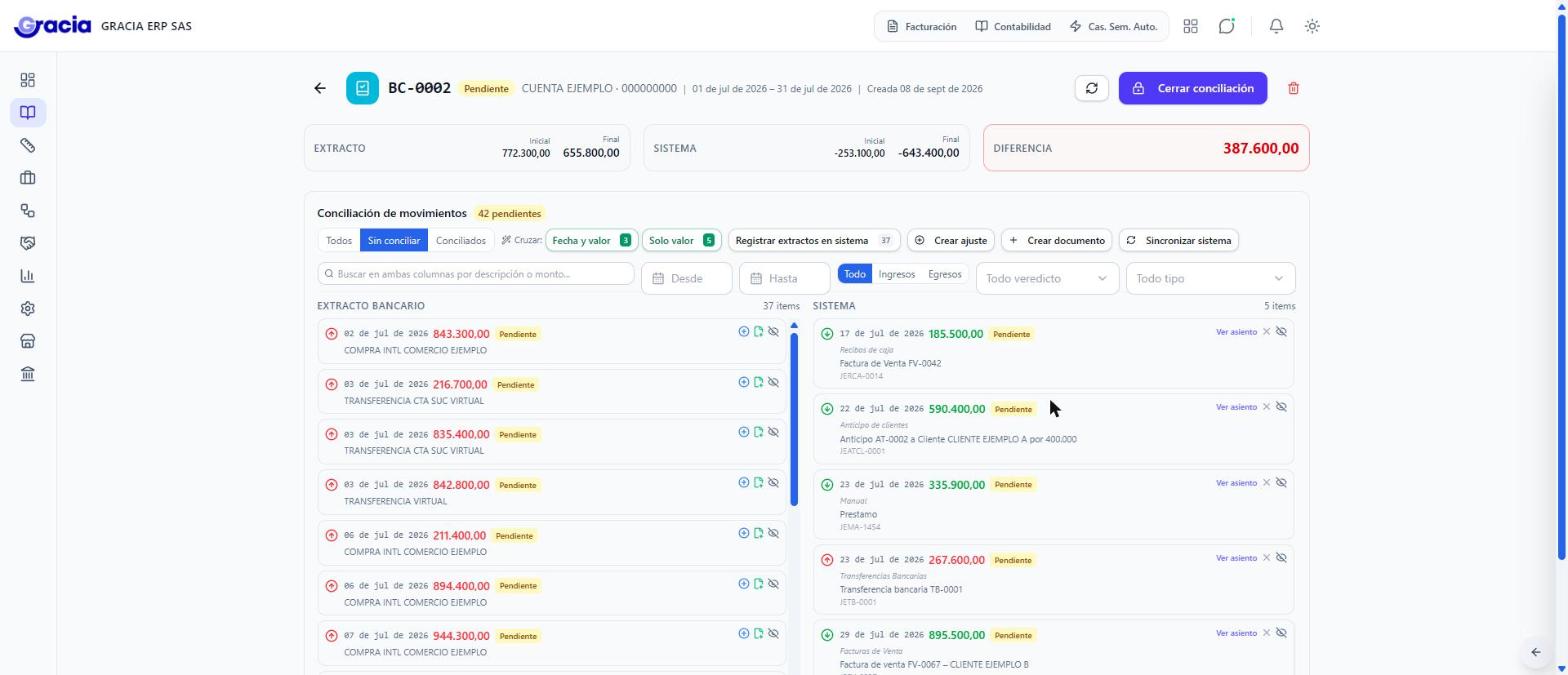Image resolution: width=1568 pixels, height=675 pixels.
Task: Open Ver asiento for 185.500,00 row
Action: [x=1236, y=332]
